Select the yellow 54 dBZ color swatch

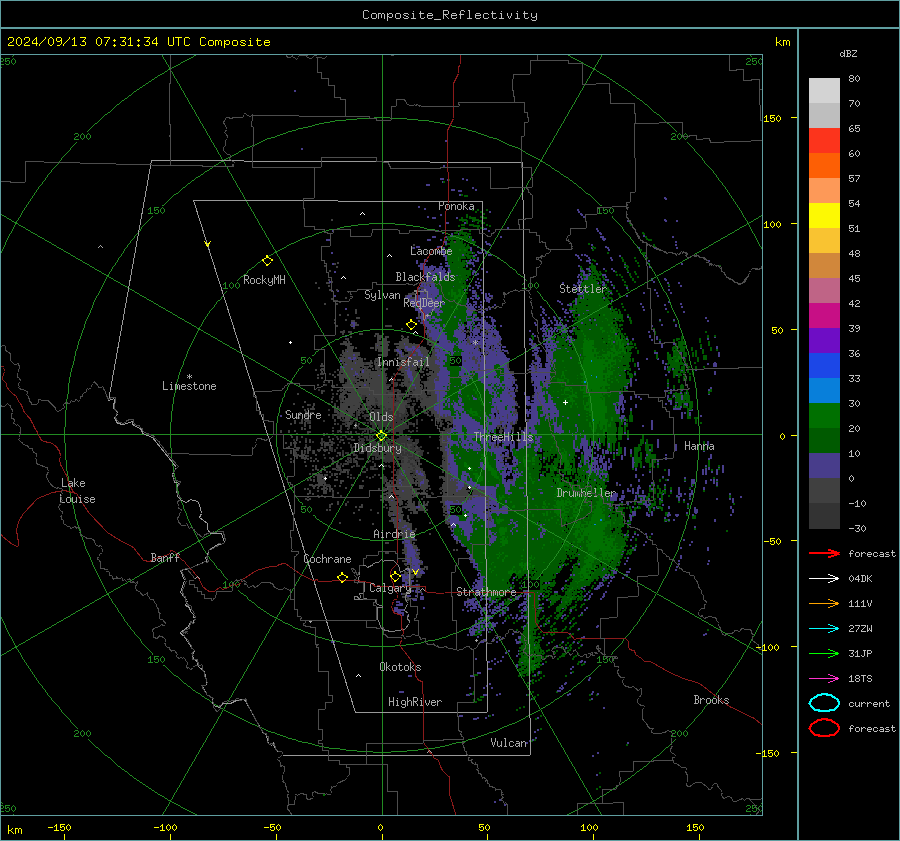click(824, 215)
